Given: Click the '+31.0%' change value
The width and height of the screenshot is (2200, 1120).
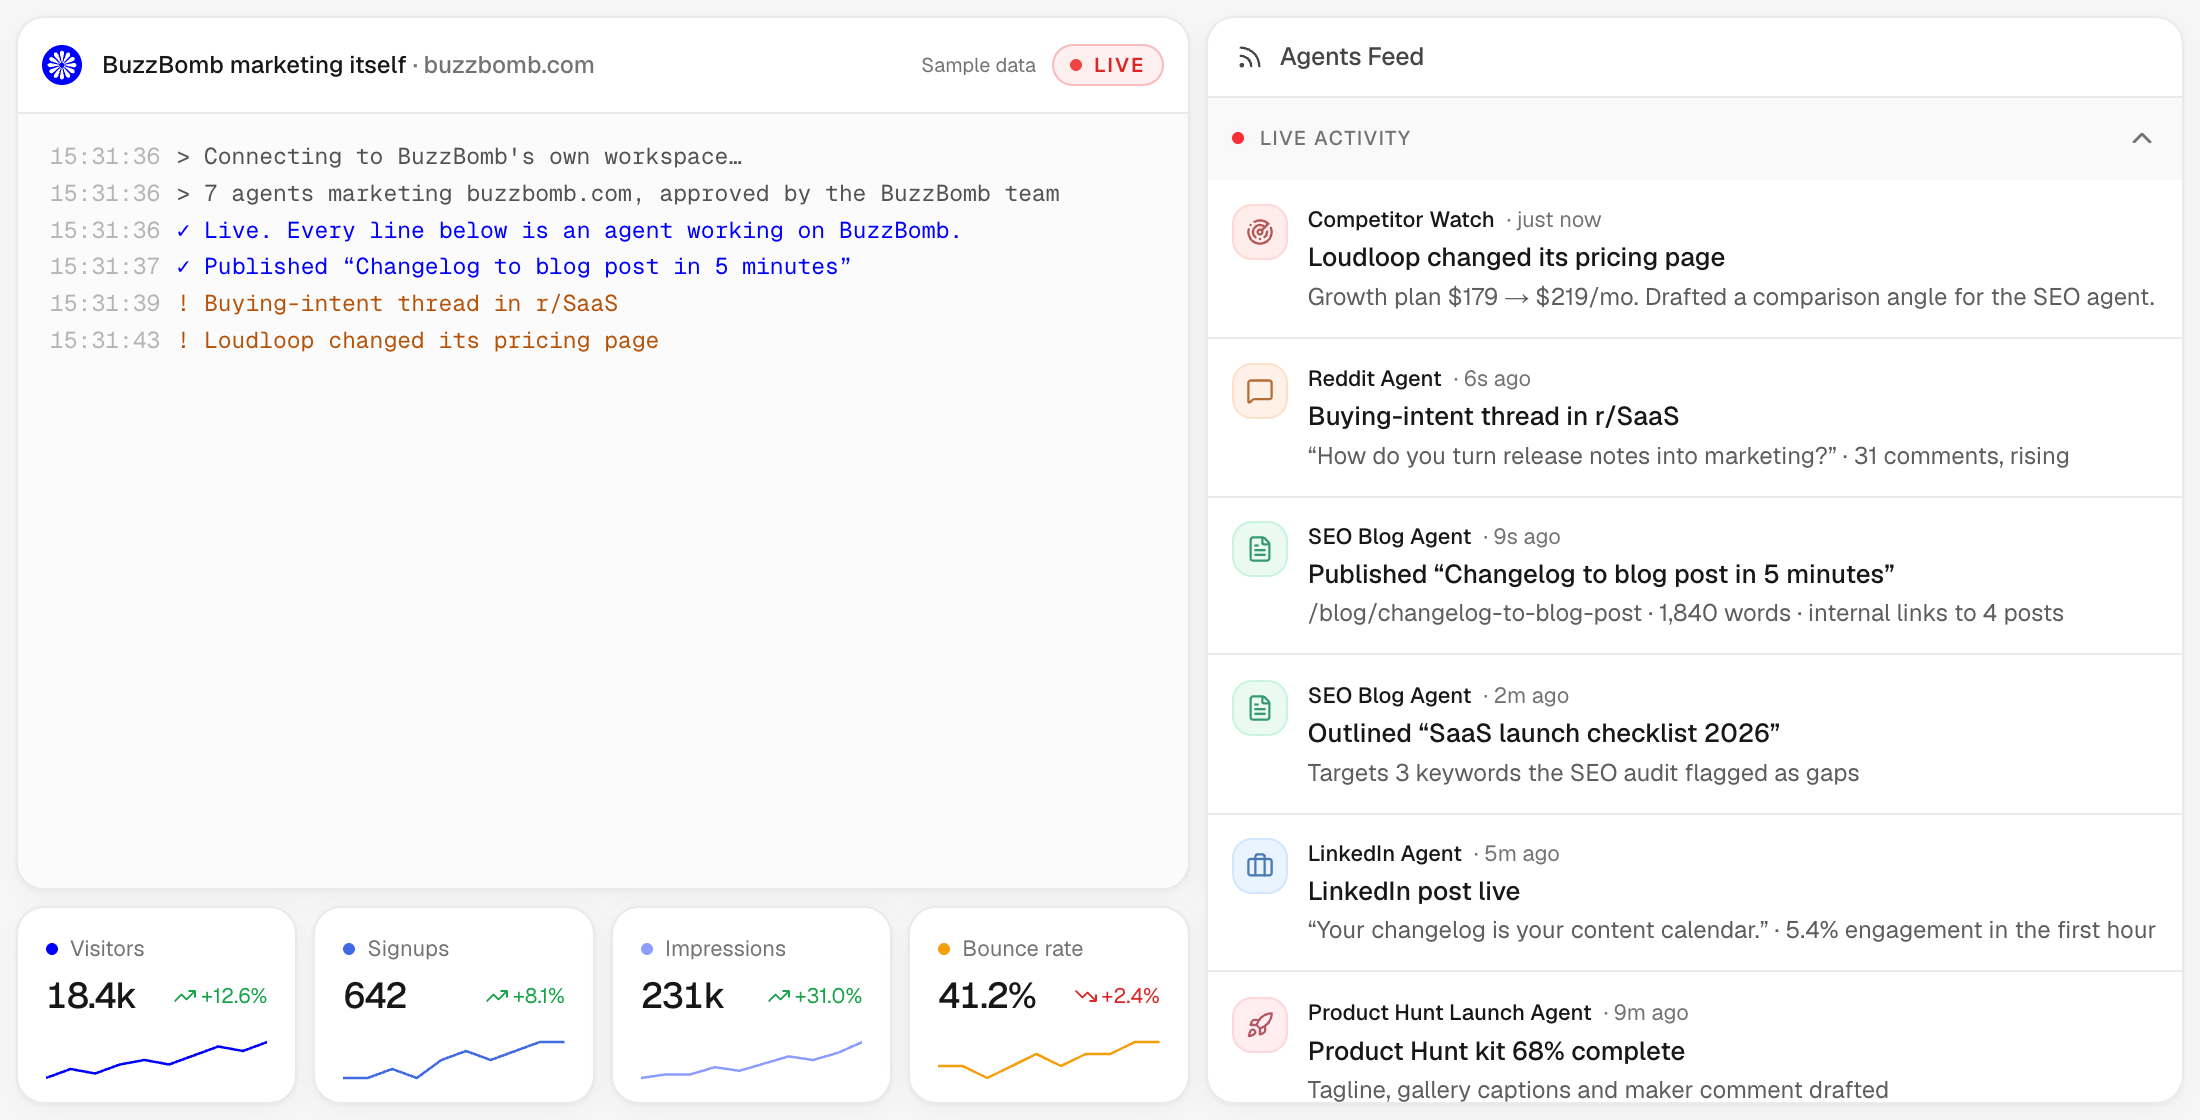Looking at the screenshot, I should 828,996.
